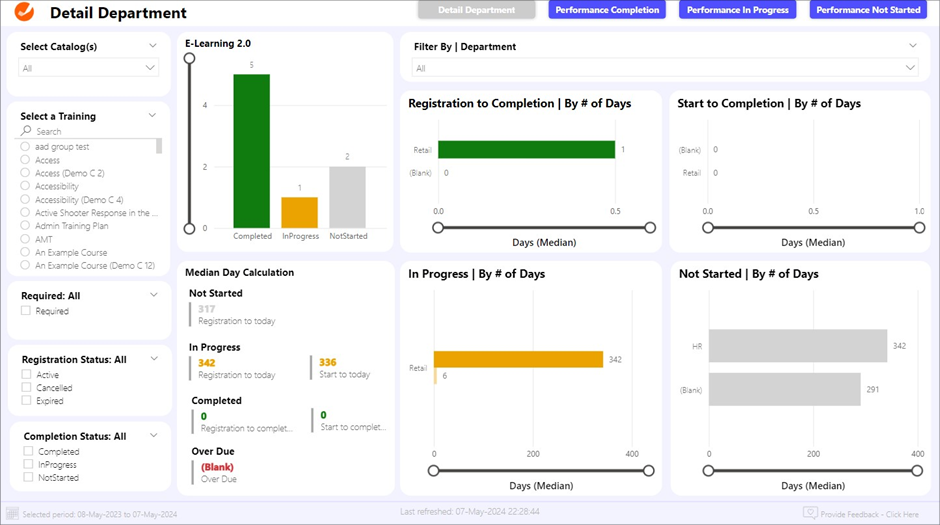Switch to Performance Completion tab
Screen dimensions: 940x525
point(607,10)
